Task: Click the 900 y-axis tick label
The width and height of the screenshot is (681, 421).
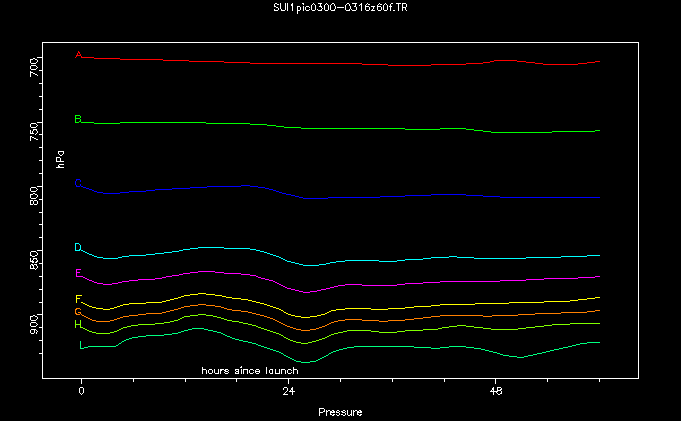Action: coord(61,325)
